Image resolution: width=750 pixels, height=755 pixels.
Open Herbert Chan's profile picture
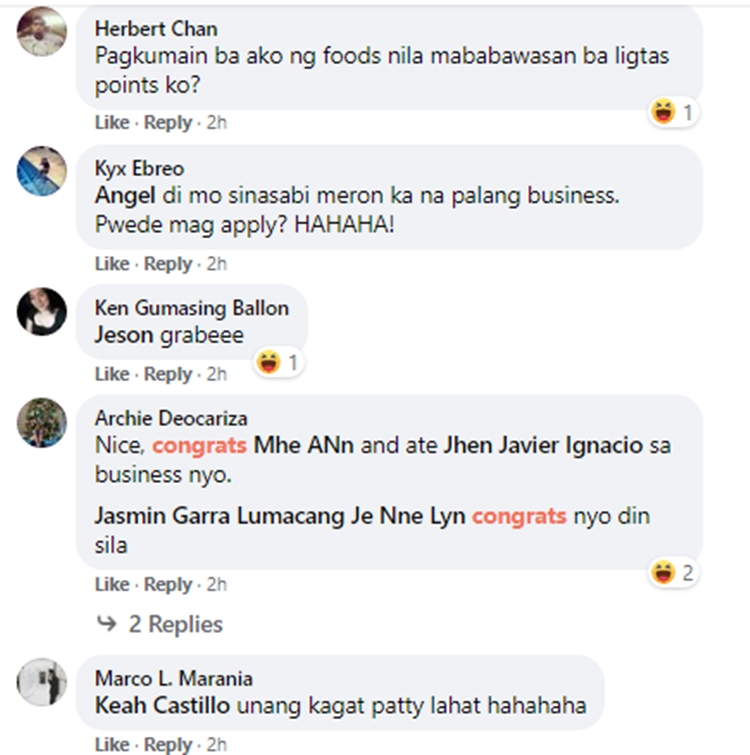[42, 31]
